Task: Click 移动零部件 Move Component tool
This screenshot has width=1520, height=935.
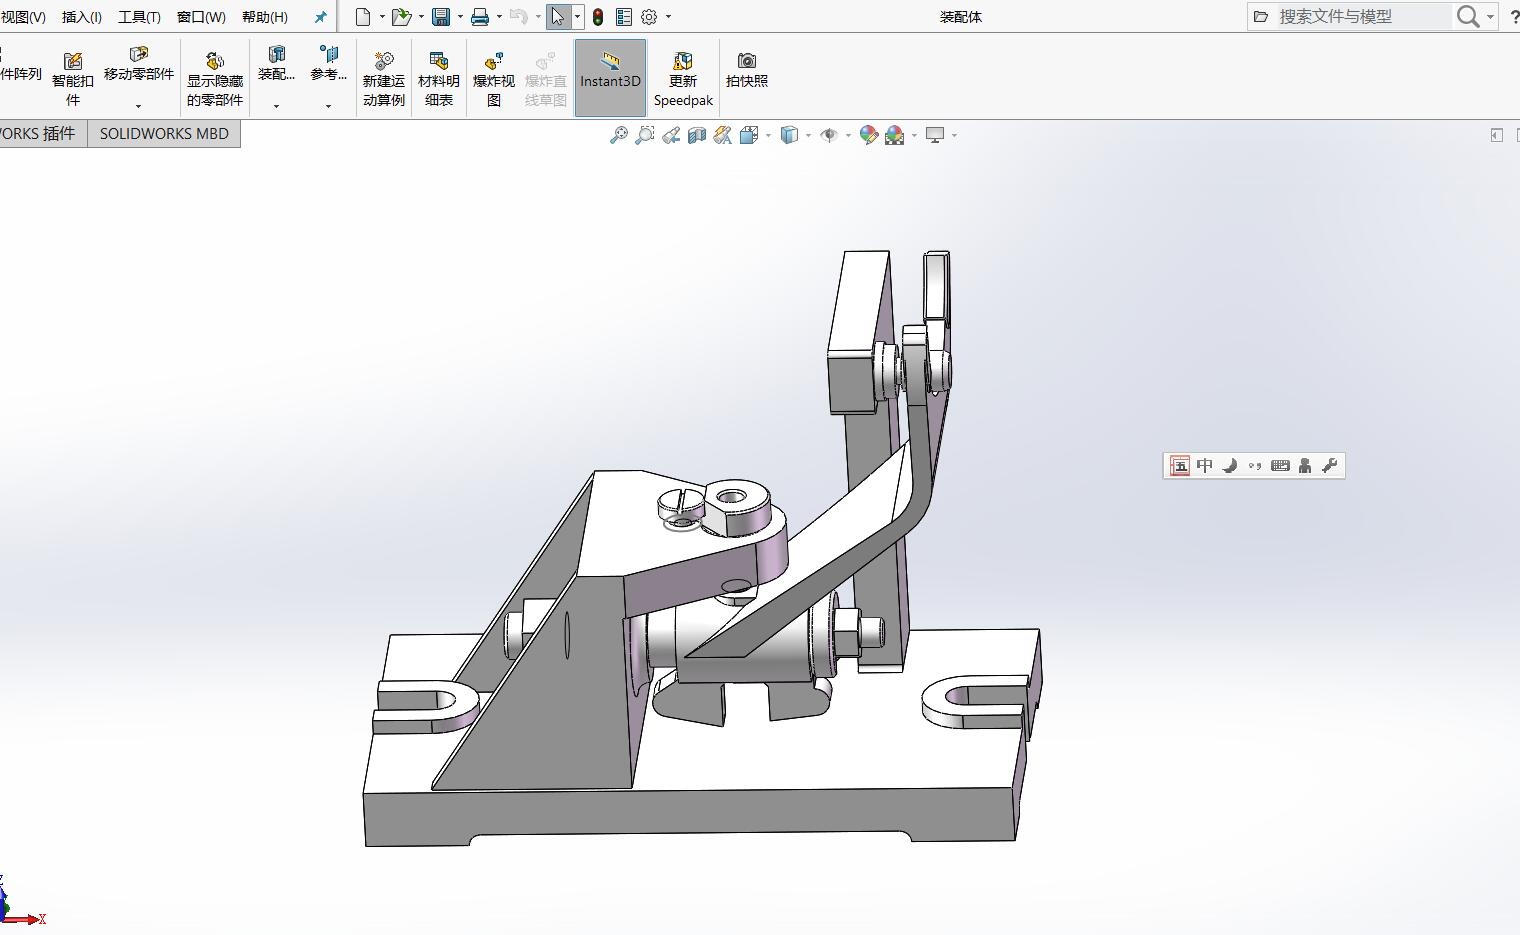Action: click(x=139, y=64)
